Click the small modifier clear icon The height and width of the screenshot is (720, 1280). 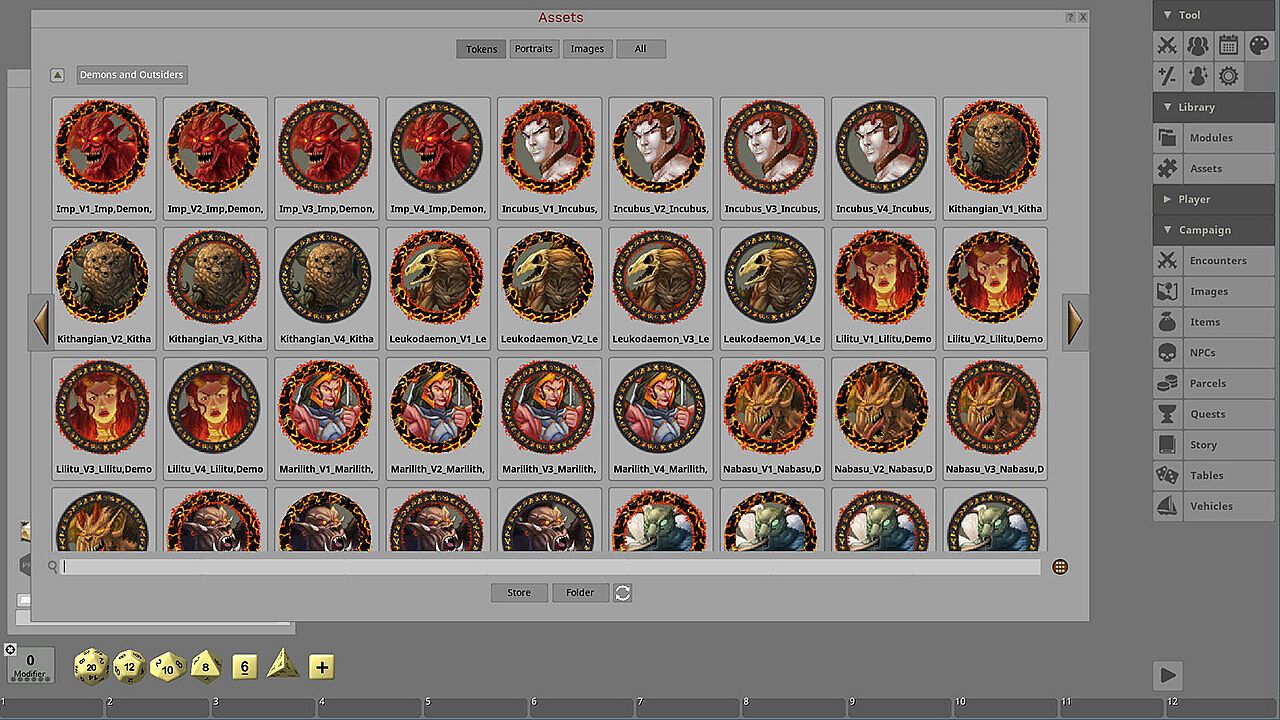[11, 650]
